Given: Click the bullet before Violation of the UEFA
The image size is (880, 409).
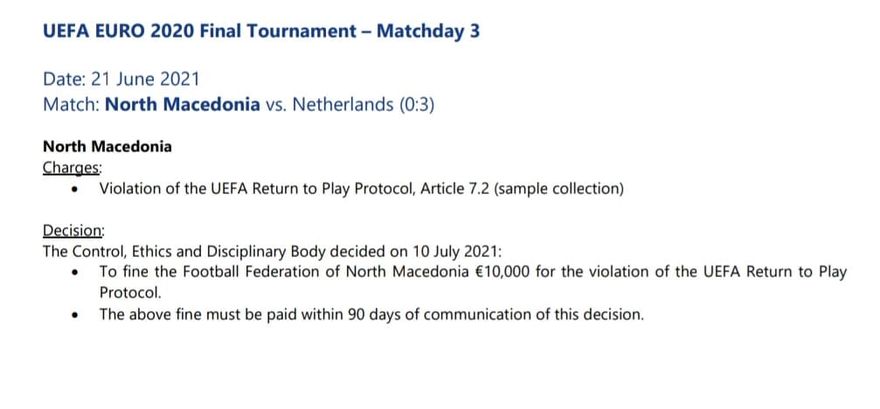Looking at the screenshot, I should [x=75, y=190].
